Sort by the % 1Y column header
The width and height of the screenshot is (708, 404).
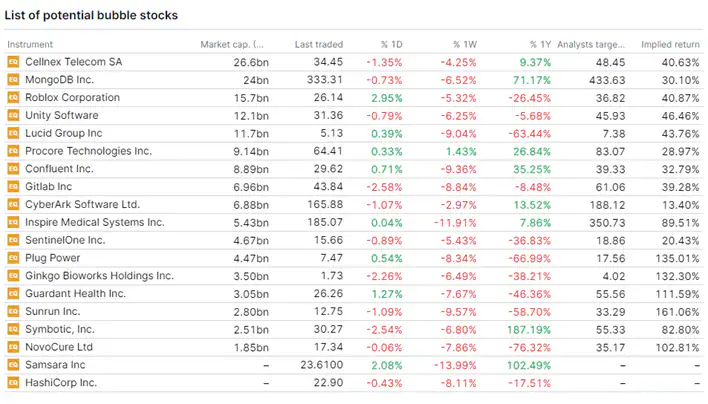[540, 44]
